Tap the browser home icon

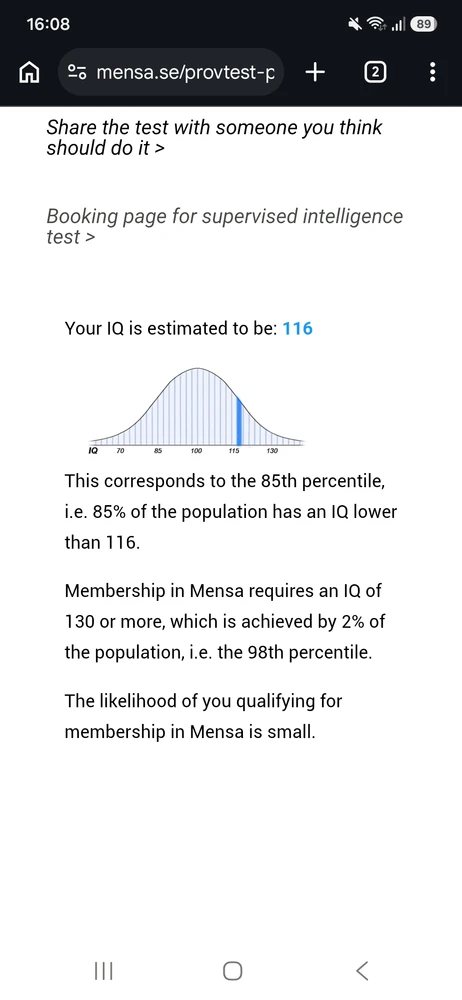click(x=29, y=73)
